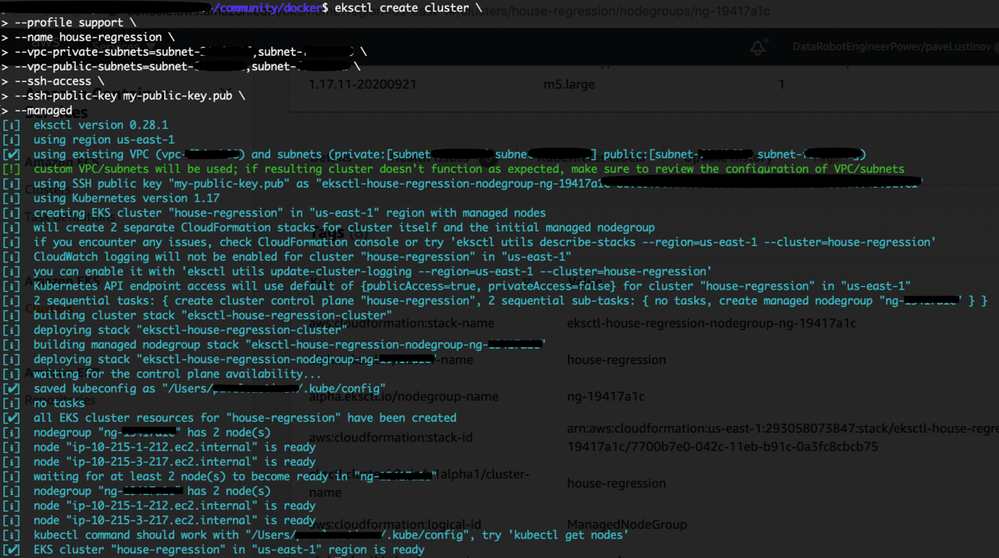The width and height of the screenshot is (999, 558).
Task: Click info marker beside 'using region us-east-1'
Action: pos(11,140)
